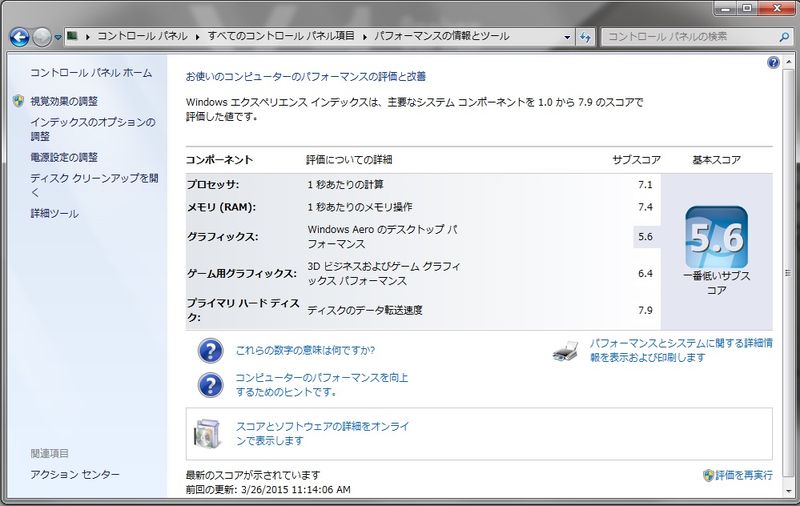Viewport: 800px width, 506px height.
Task: Click the プロセッサ: component label
Action: [x=213, y=184]
